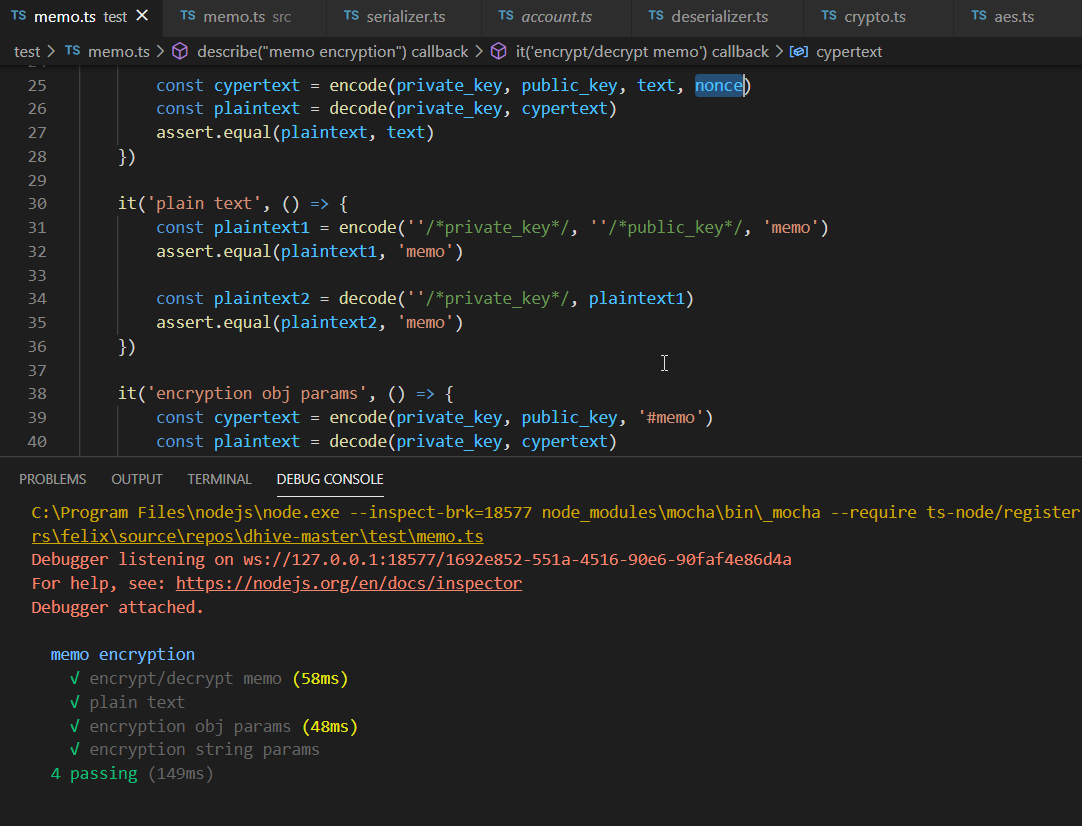The width and height of the screenshot is (1082, 826).
Task: Click 'plain text' test result in console
Action: coord(127,702)
